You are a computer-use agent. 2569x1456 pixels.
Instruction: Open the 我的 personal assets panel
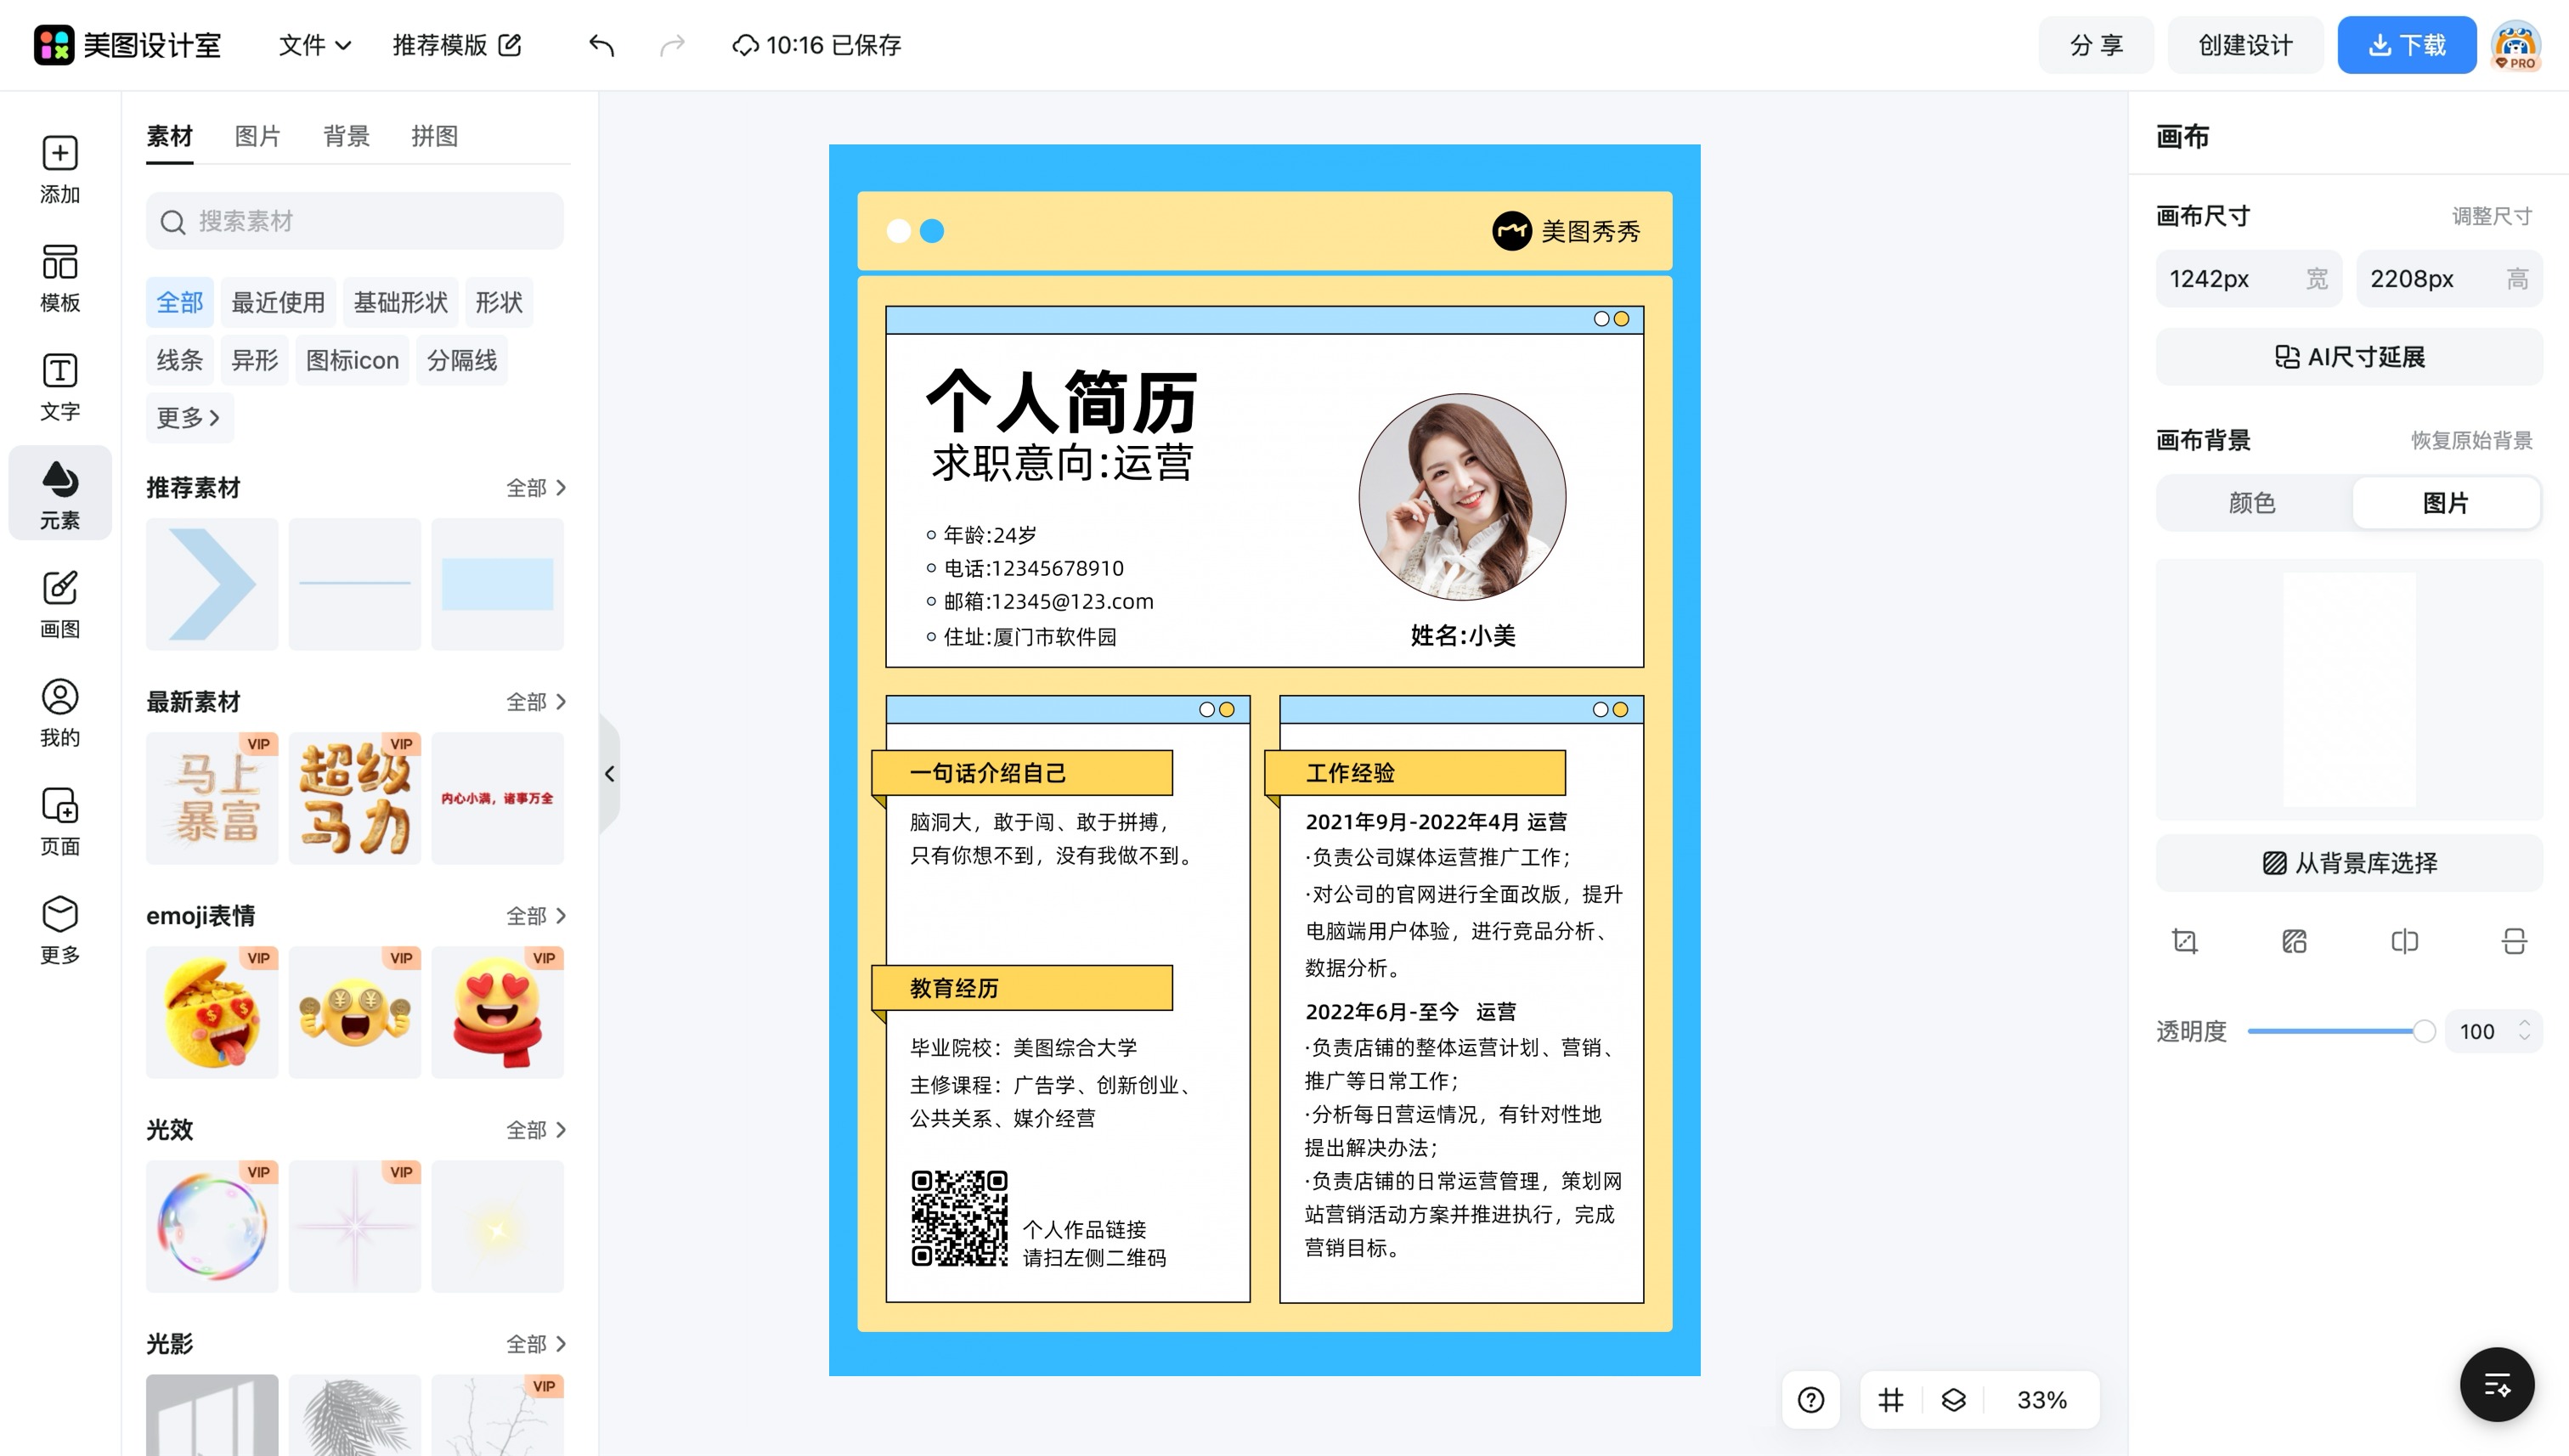click(x=60, y=713)
